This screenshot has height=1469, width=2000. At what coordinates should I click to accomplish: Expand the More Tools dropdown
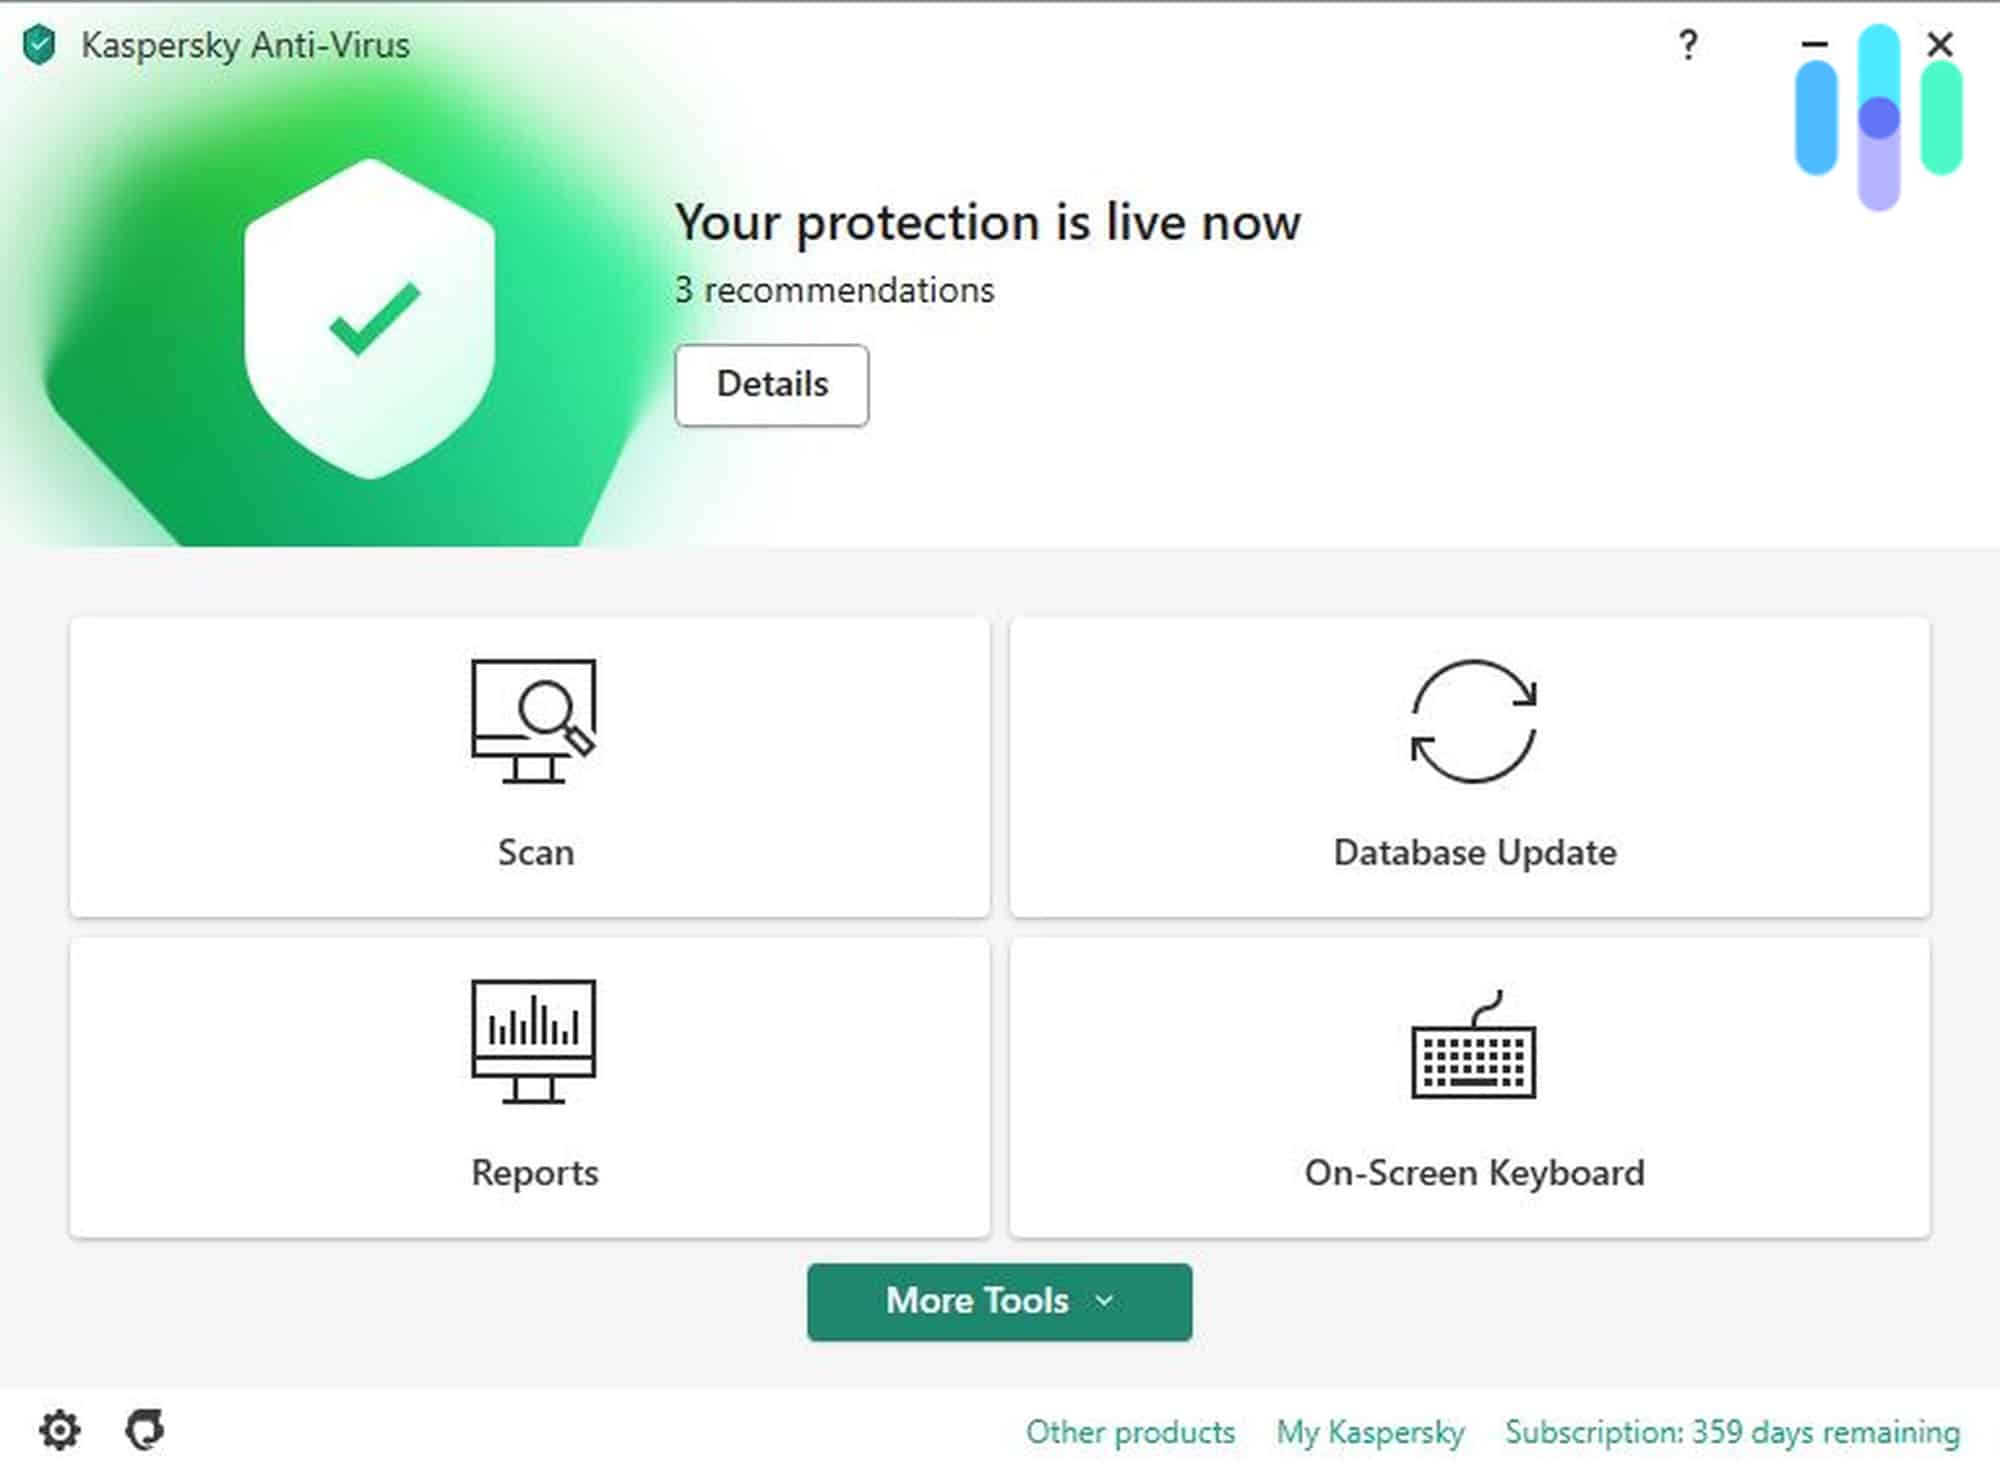tap(1000, 1302)
